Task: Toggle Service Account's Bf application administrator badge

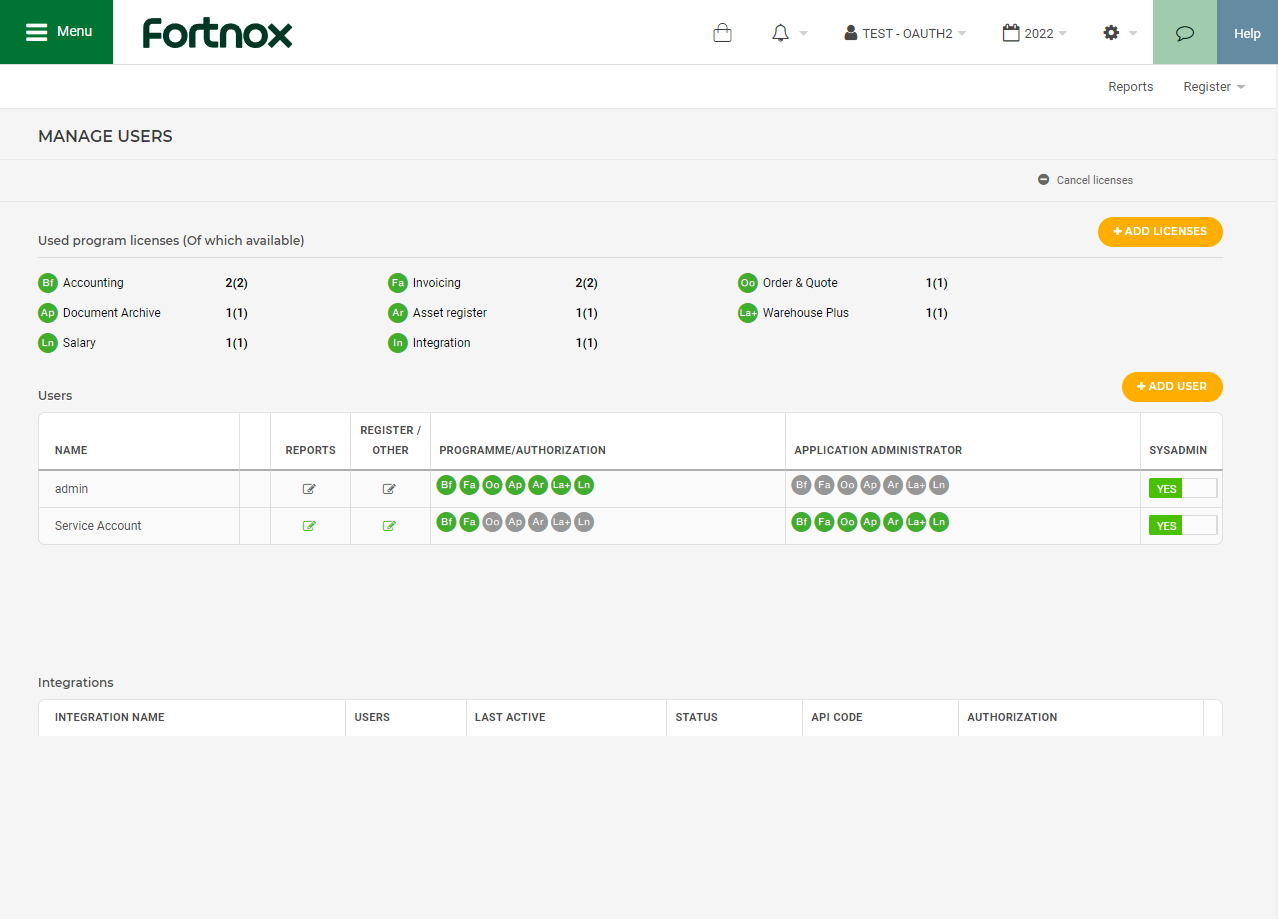Action: pos(801,522)
